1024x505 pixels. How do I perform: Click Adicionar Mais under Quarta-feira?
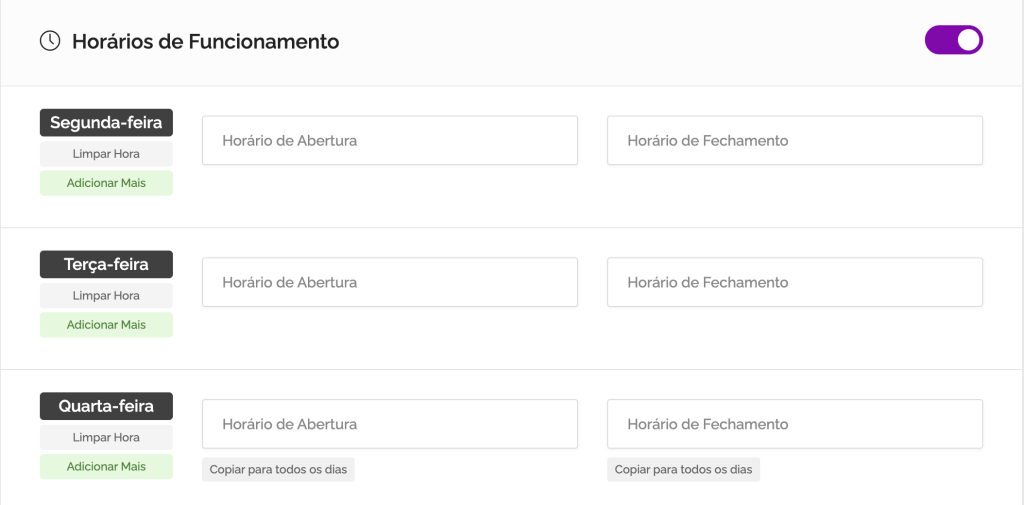pos(106,467)
